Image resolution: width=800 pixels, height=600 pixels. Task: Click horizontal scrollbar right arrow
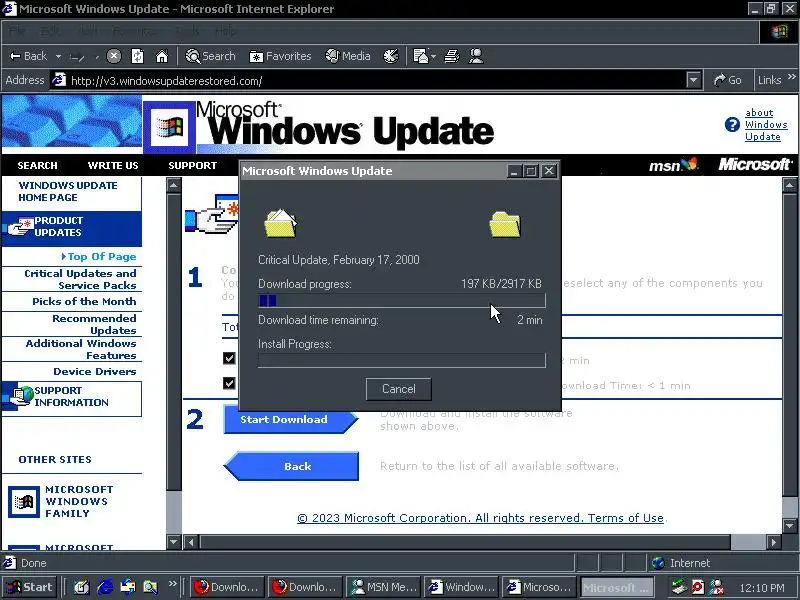773,542
